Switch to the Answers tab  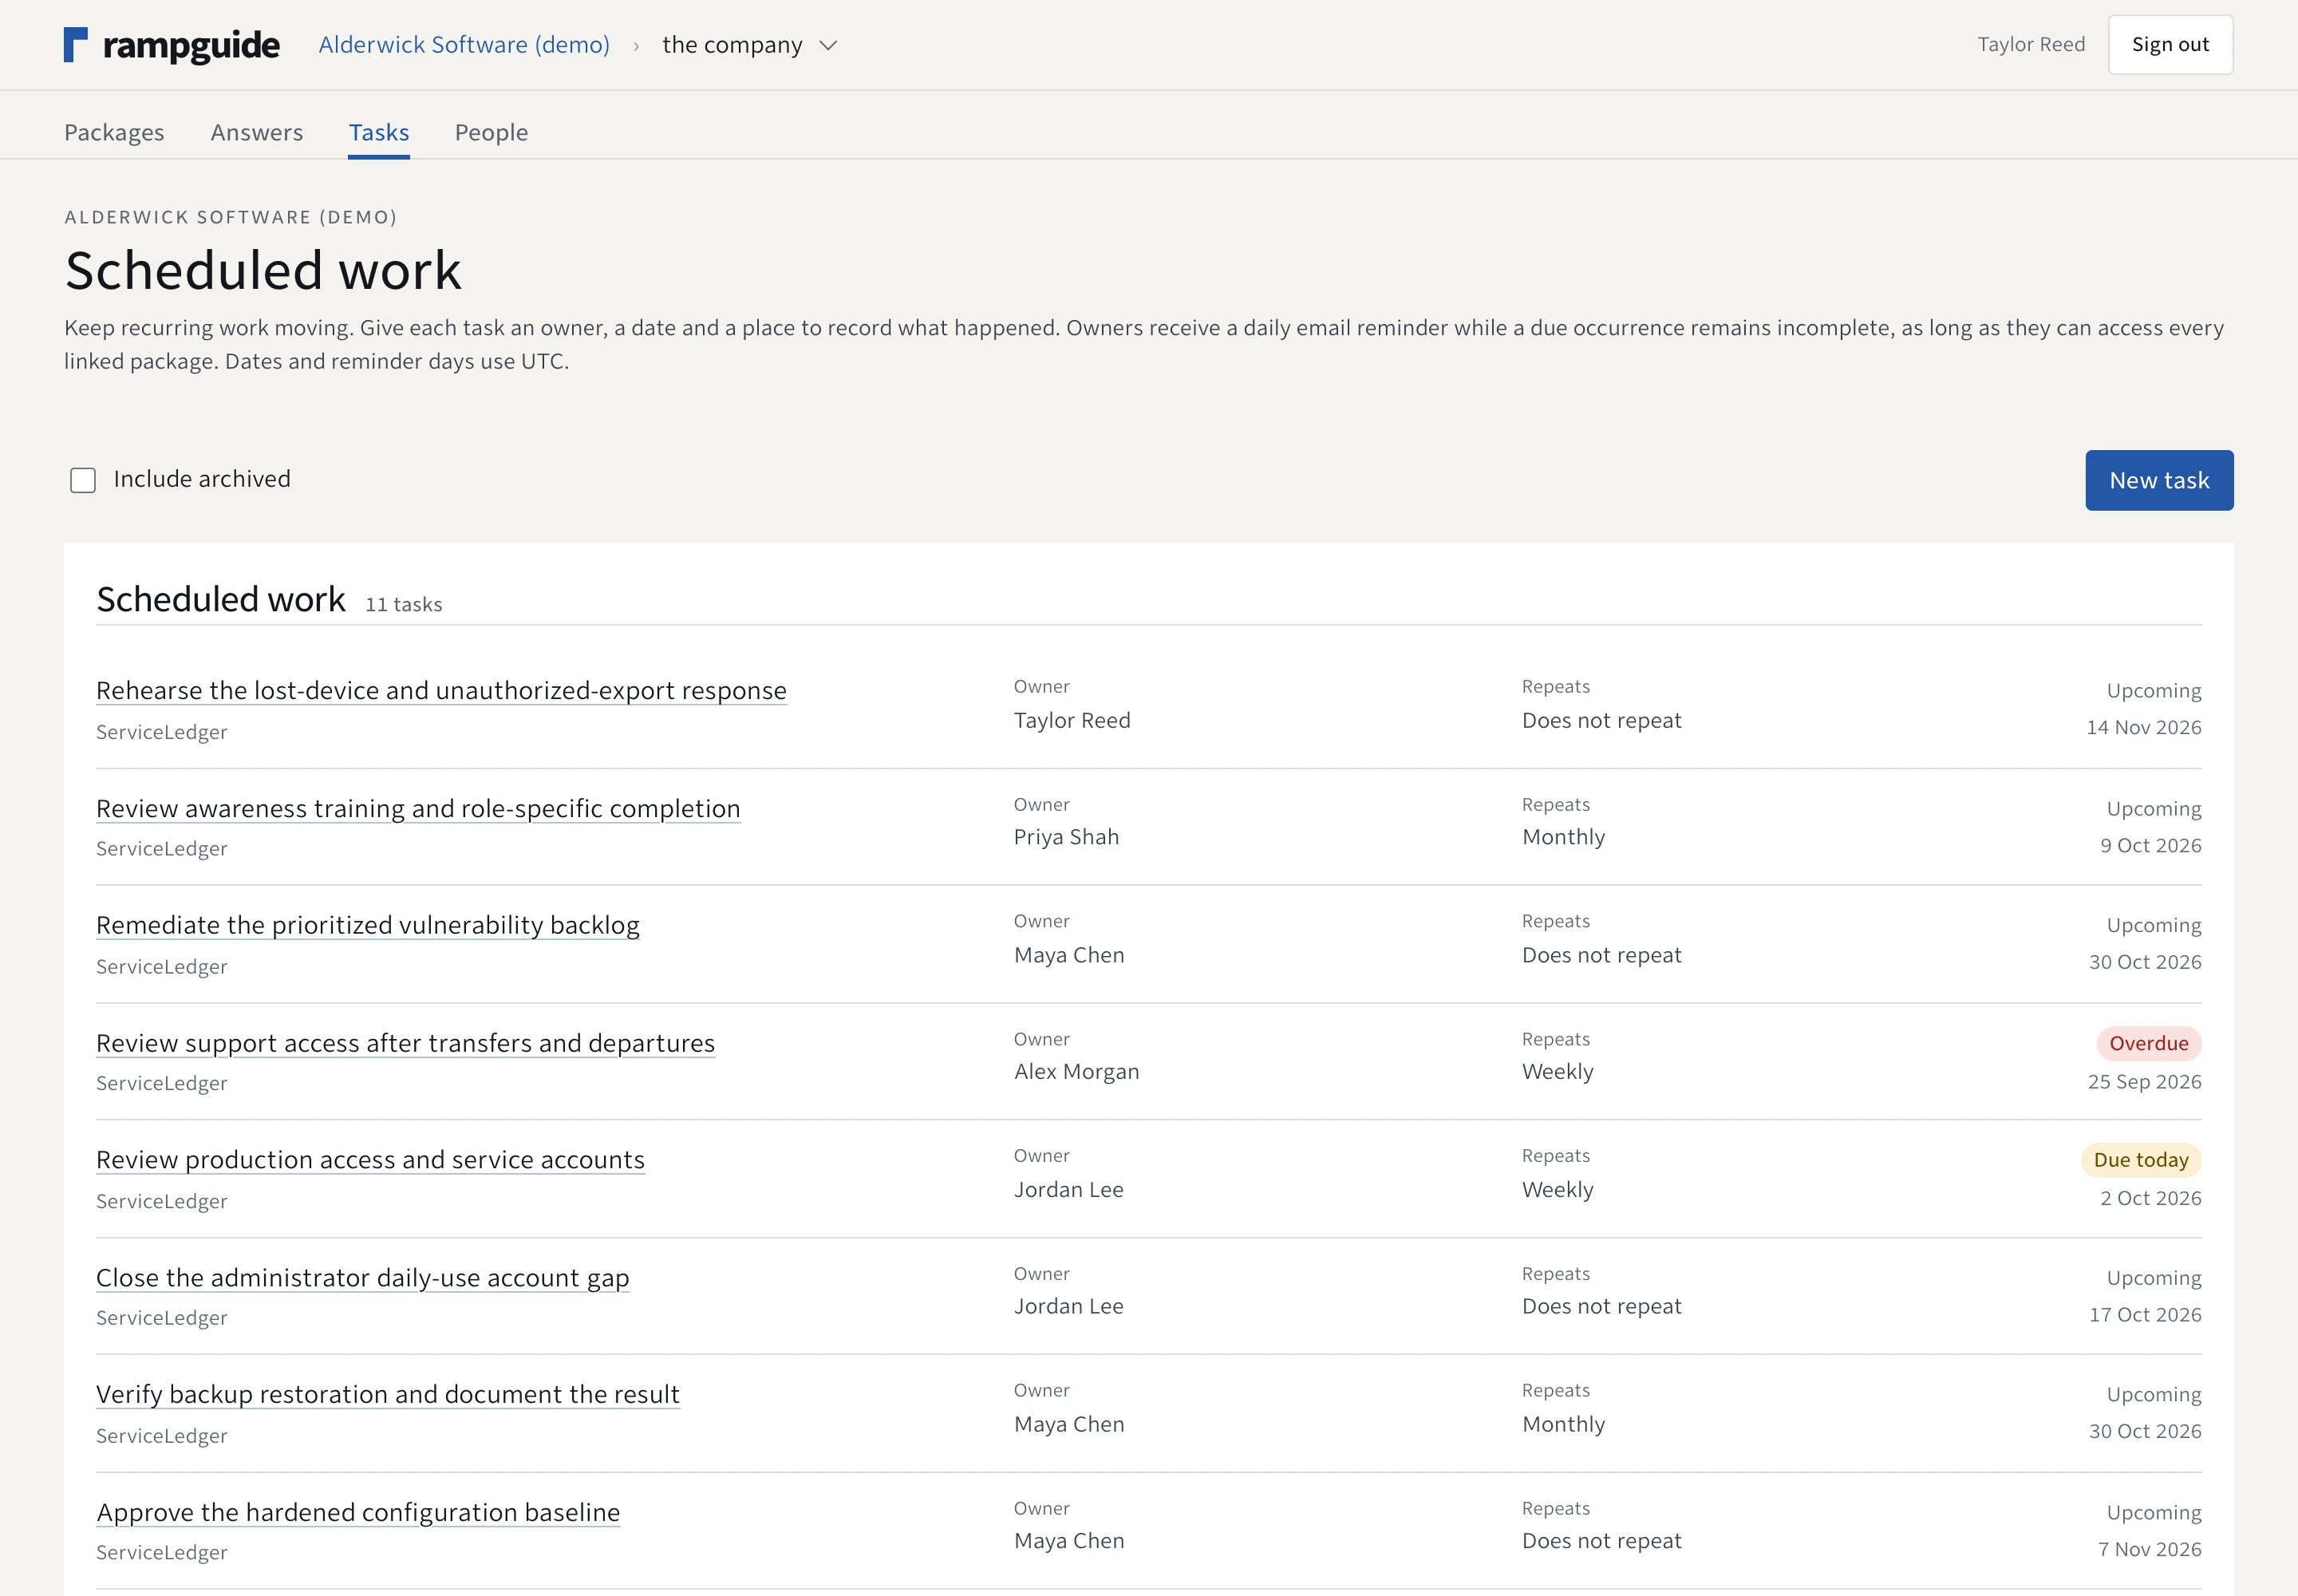point(256,132)
